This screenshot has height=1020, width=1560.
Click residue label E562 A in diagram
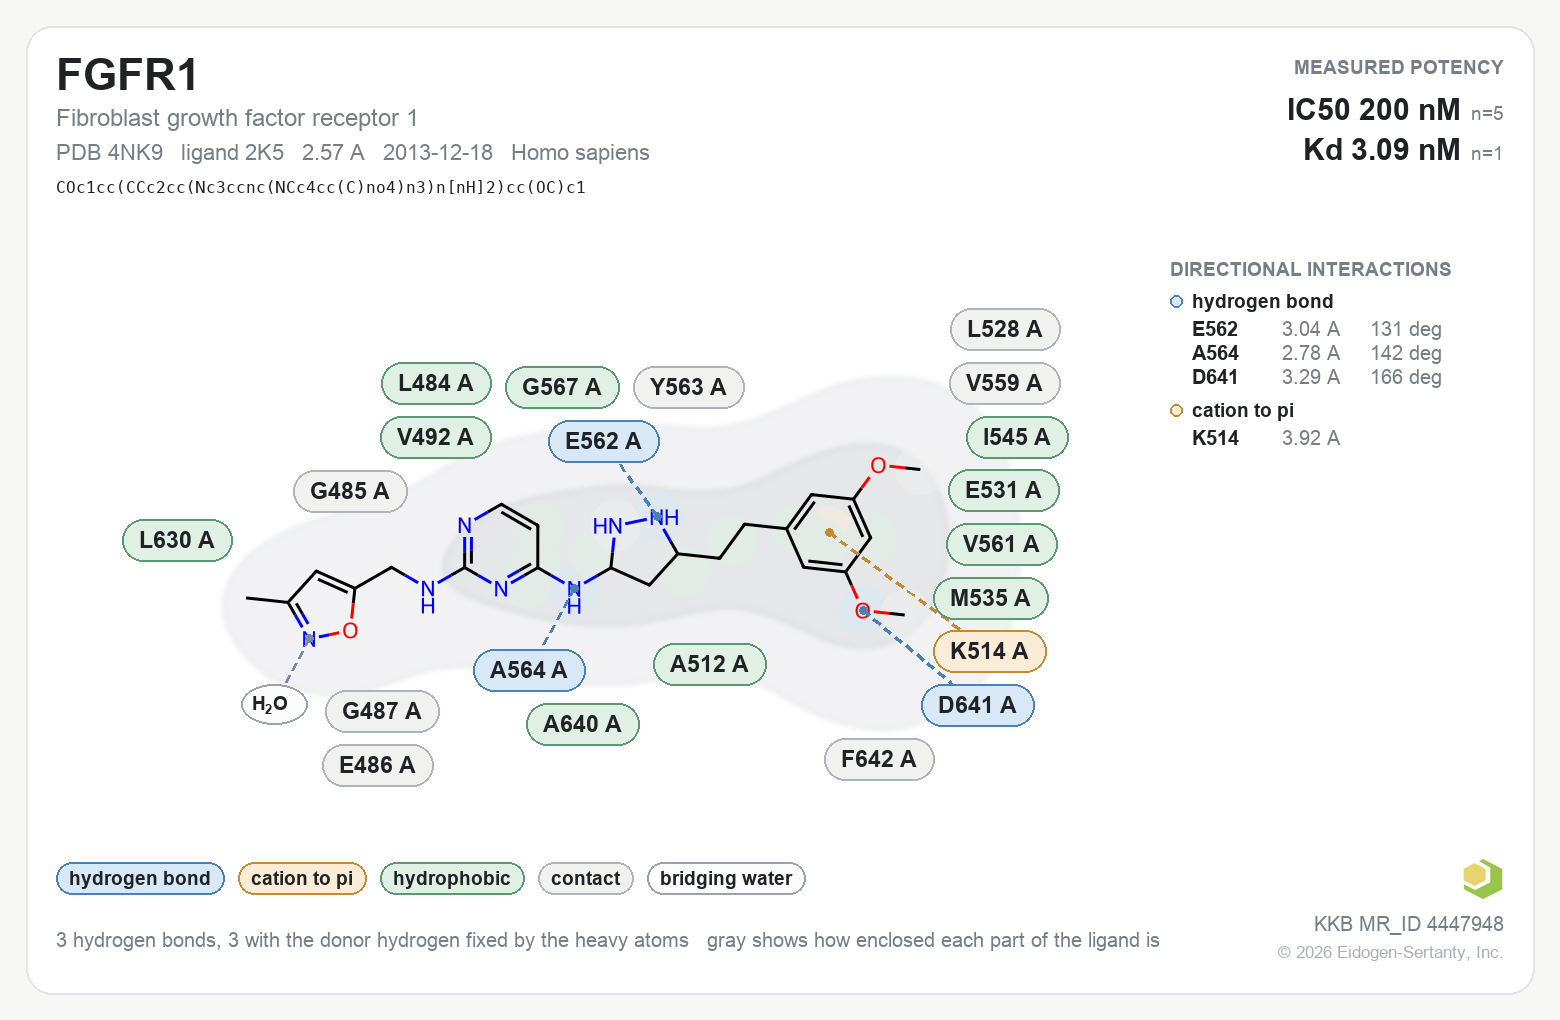(604, 441)
